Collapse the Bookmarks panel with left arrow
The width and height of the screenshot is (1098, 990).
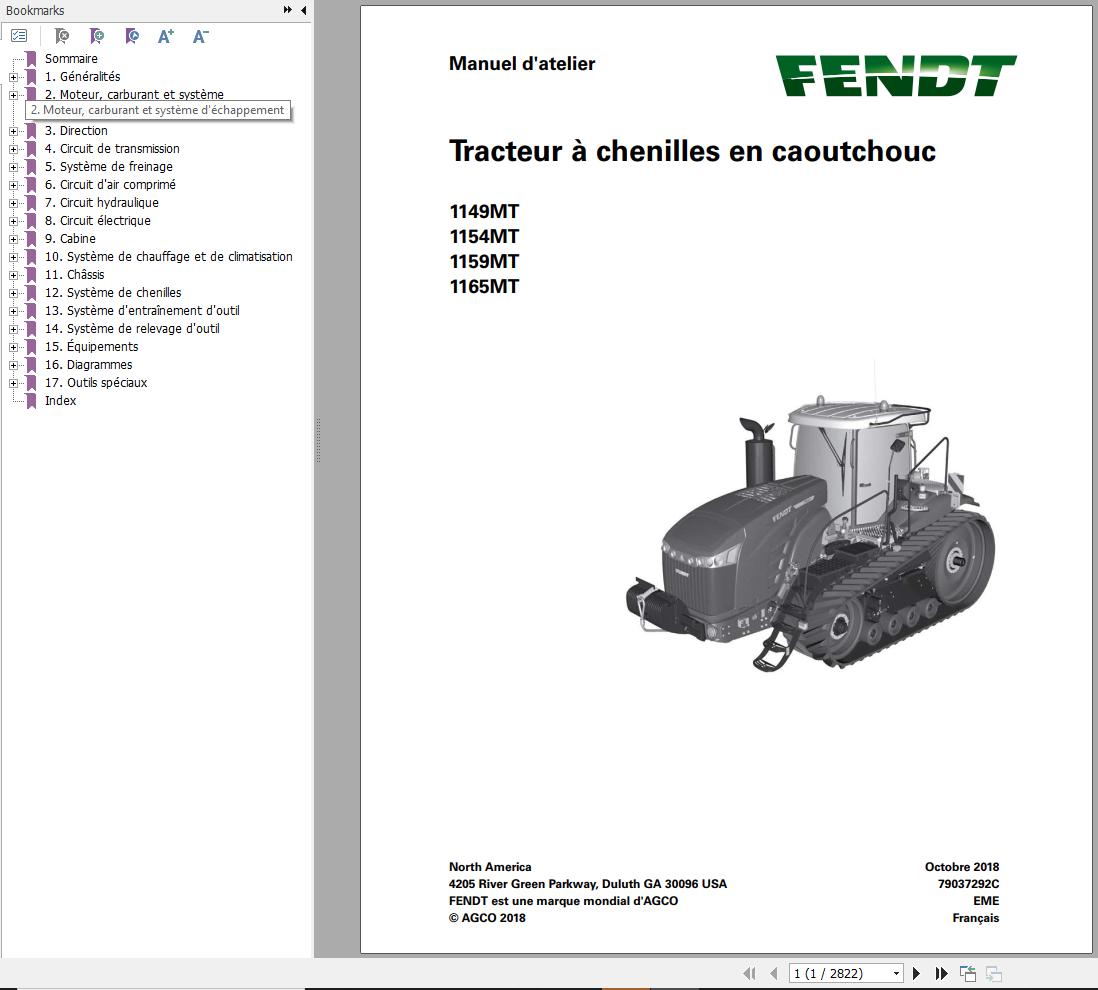tap(303, 10)
